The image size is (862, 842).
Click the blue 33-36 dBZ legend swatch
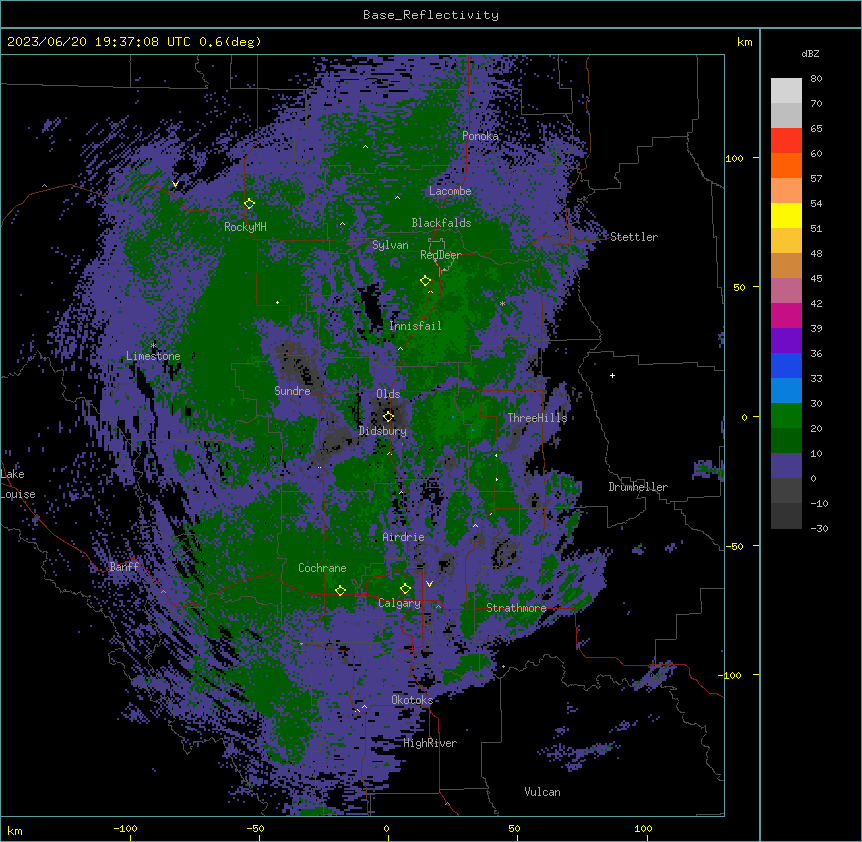pyautogui.click(x=786, y=365)
